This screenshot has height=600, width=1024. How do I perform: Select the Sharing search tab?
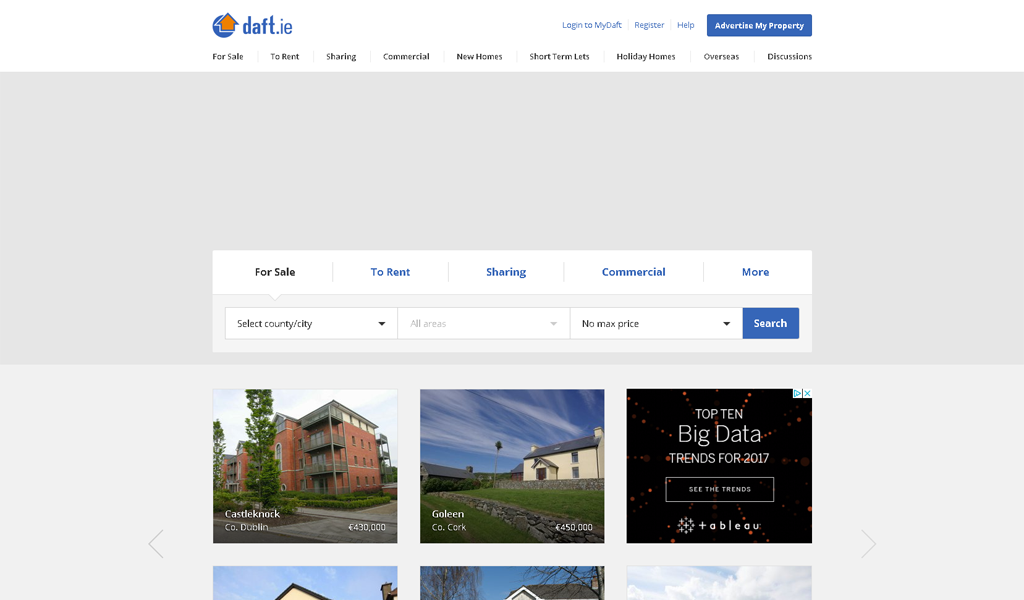(x=505, y=272)
